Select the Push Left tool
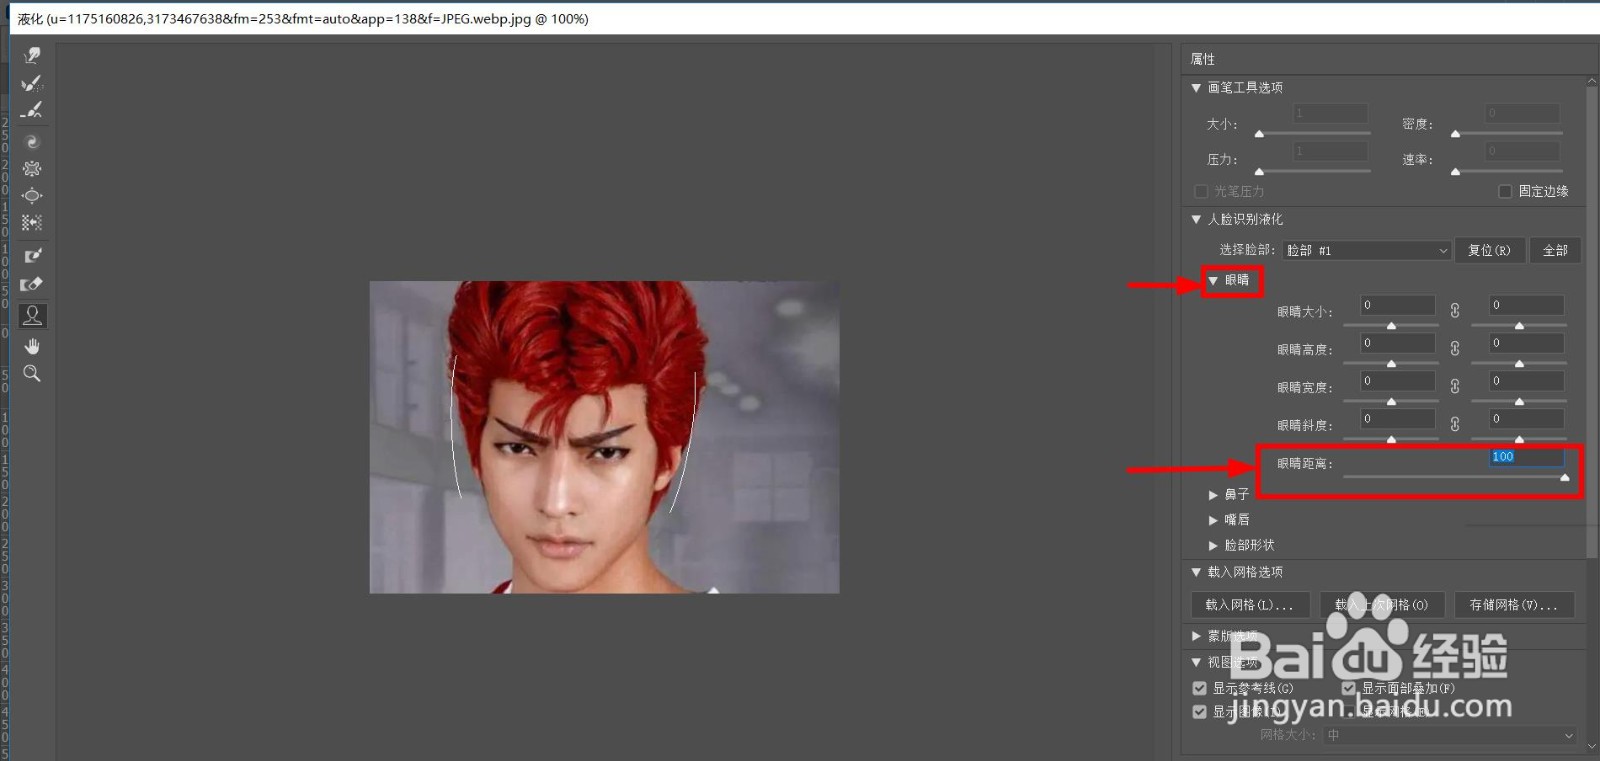The width and height of the screenshot is (1600, 761). pos(32,223)
